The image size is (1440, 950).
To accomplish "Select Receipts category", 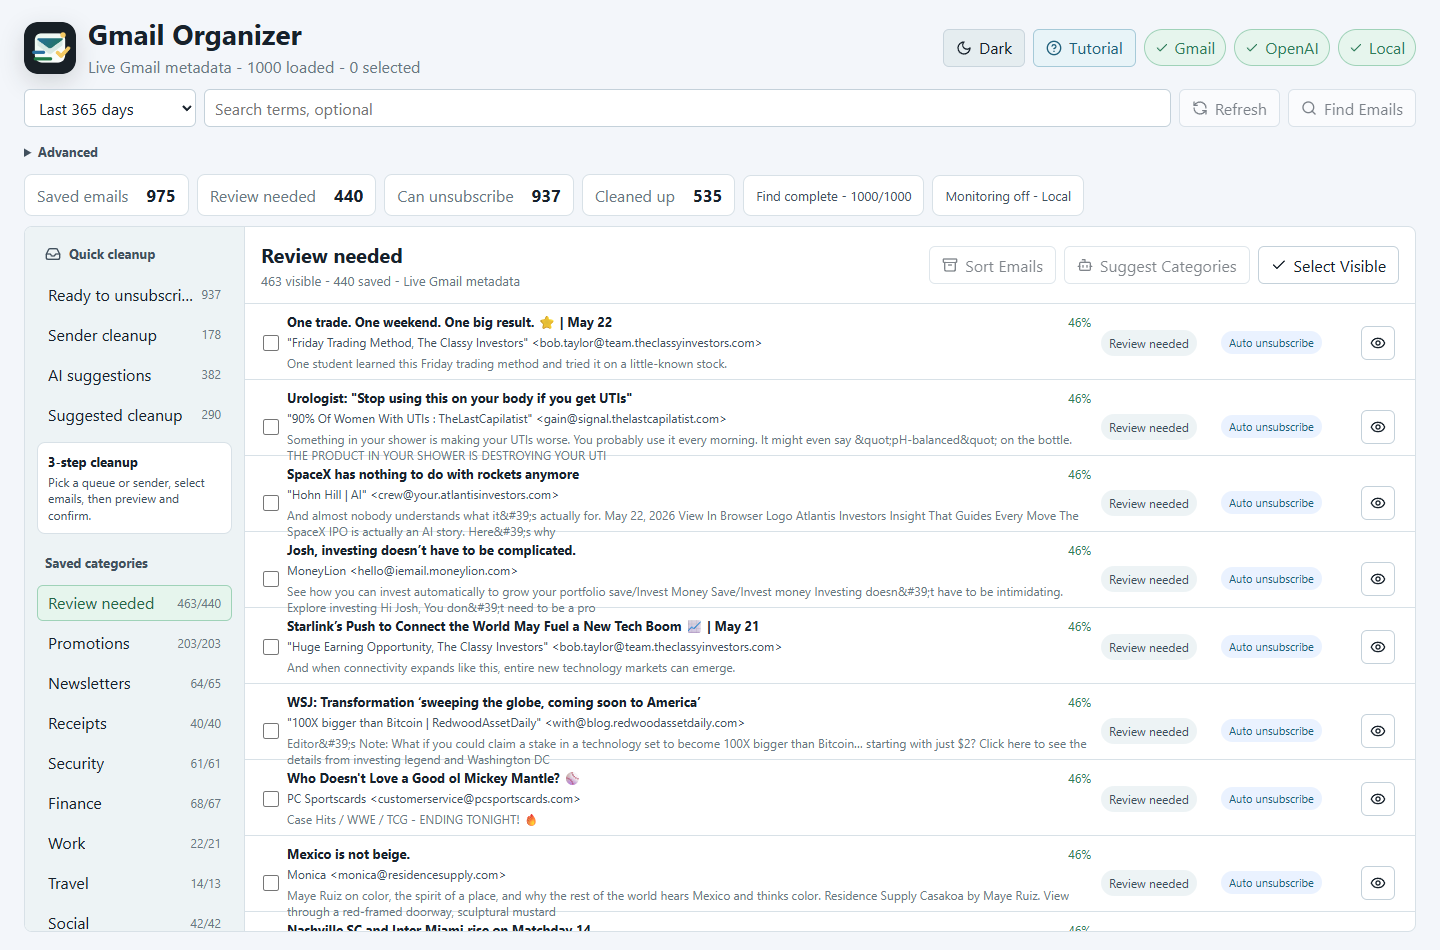I will (x=134, y=723).
